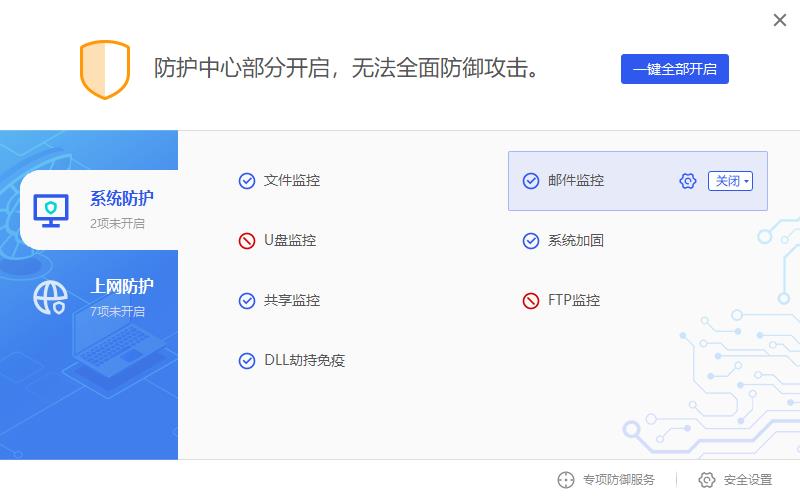
Task: Switch to the 上网防护 sidebar tab
Action: tap(100, 297)
